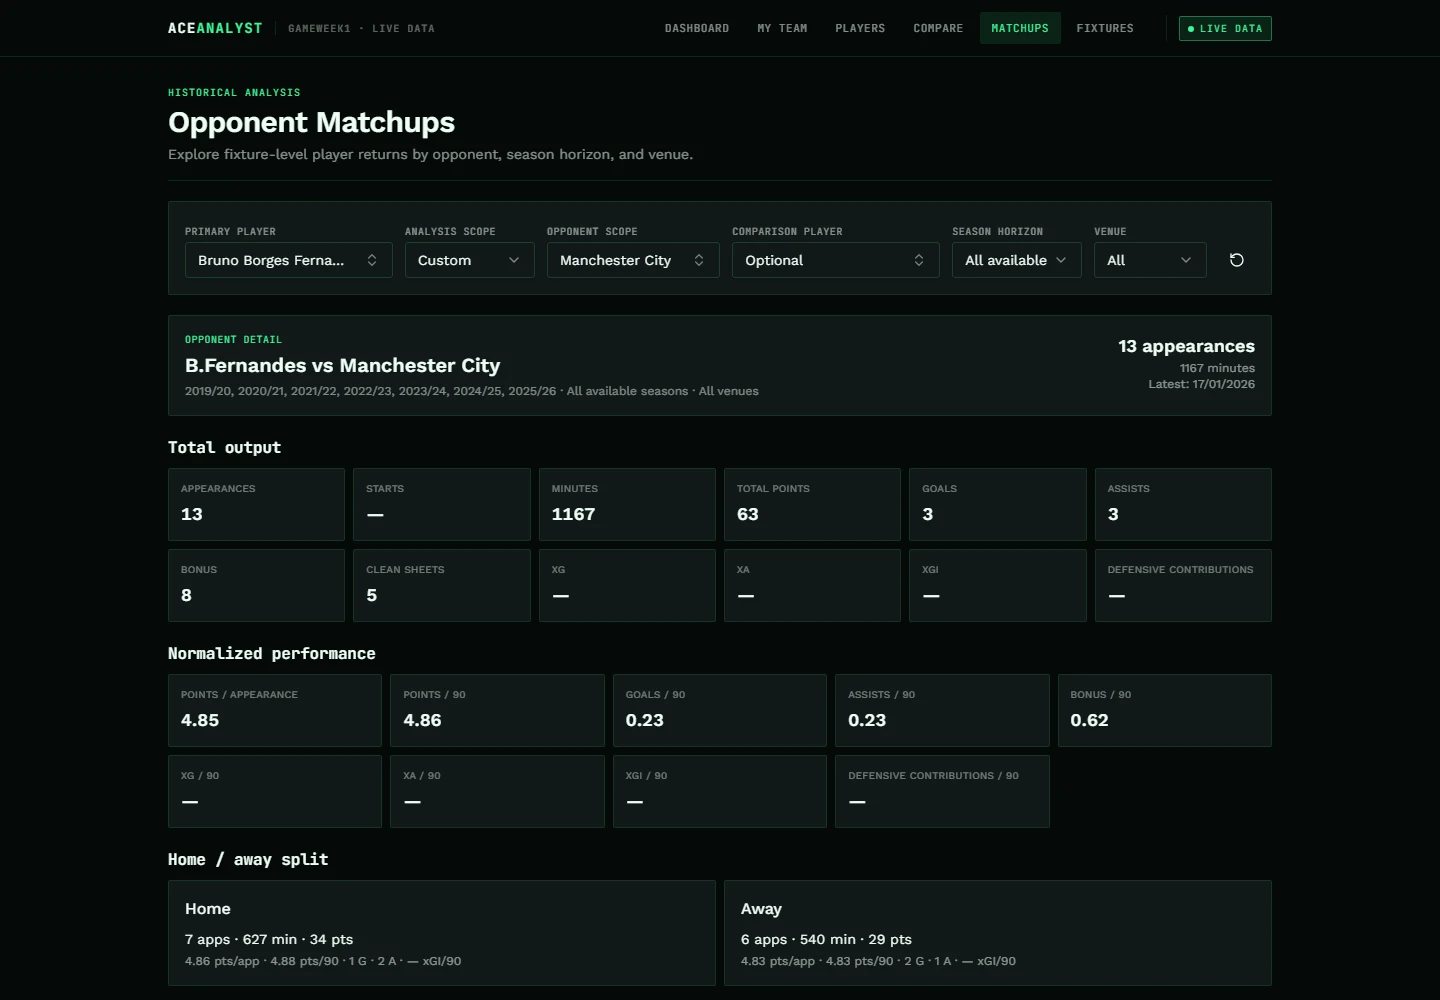Open the Analysis Scope Custom dropdown

(x=469, y=260)
